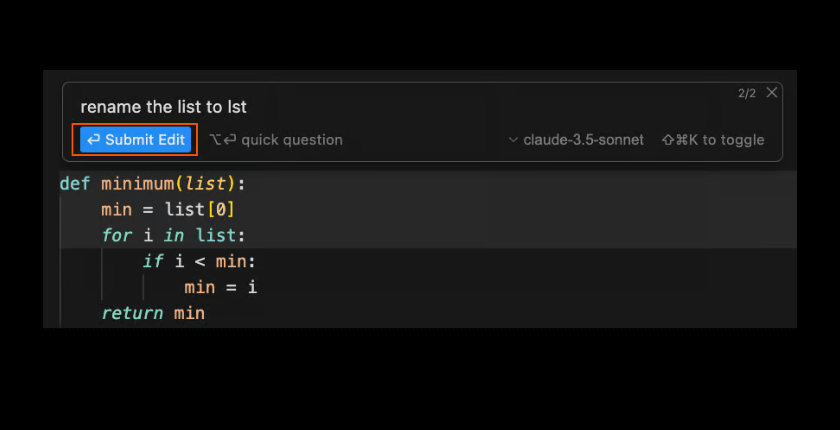Place cursor on the 'min = i' line
Viewport: 840px width, 430px height.
220,288
